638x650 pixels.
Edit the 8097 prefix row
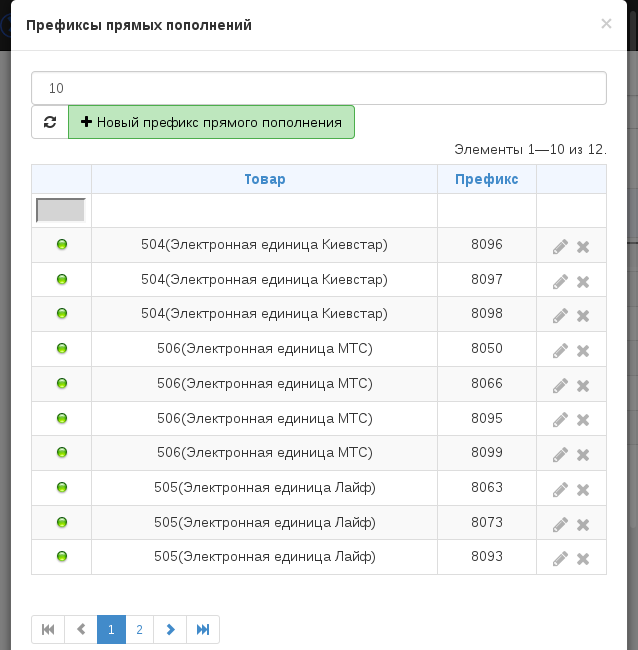(560, 281)
